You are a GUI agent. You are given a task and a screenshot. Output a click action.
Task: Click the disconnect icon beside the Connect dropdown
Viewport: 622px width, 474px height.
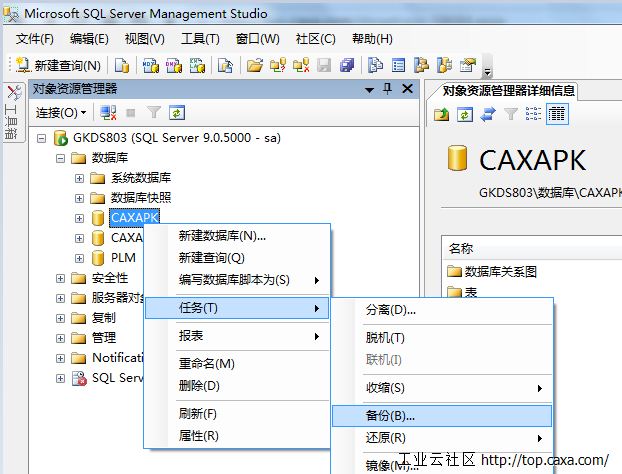point(106,113)
